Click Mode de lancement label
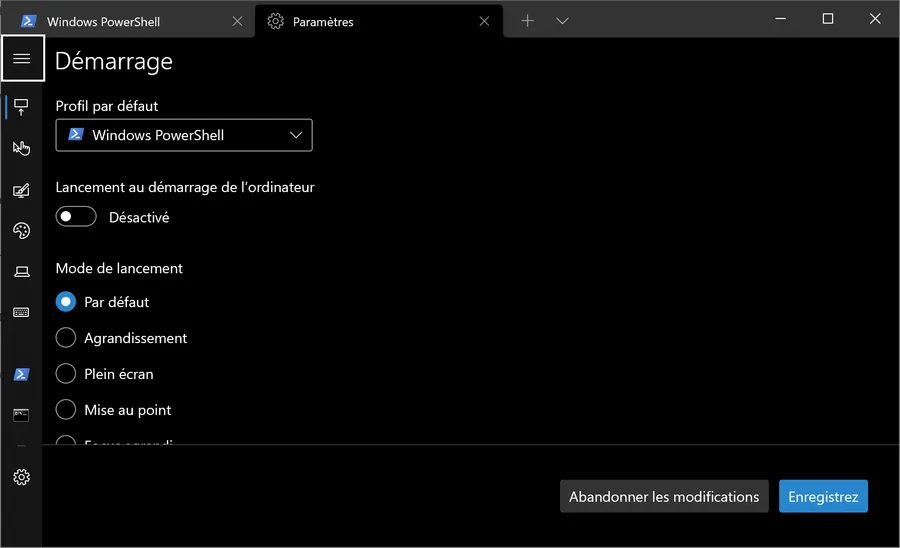The height and width of the screenshot is (548, 900). coord(119,268)
